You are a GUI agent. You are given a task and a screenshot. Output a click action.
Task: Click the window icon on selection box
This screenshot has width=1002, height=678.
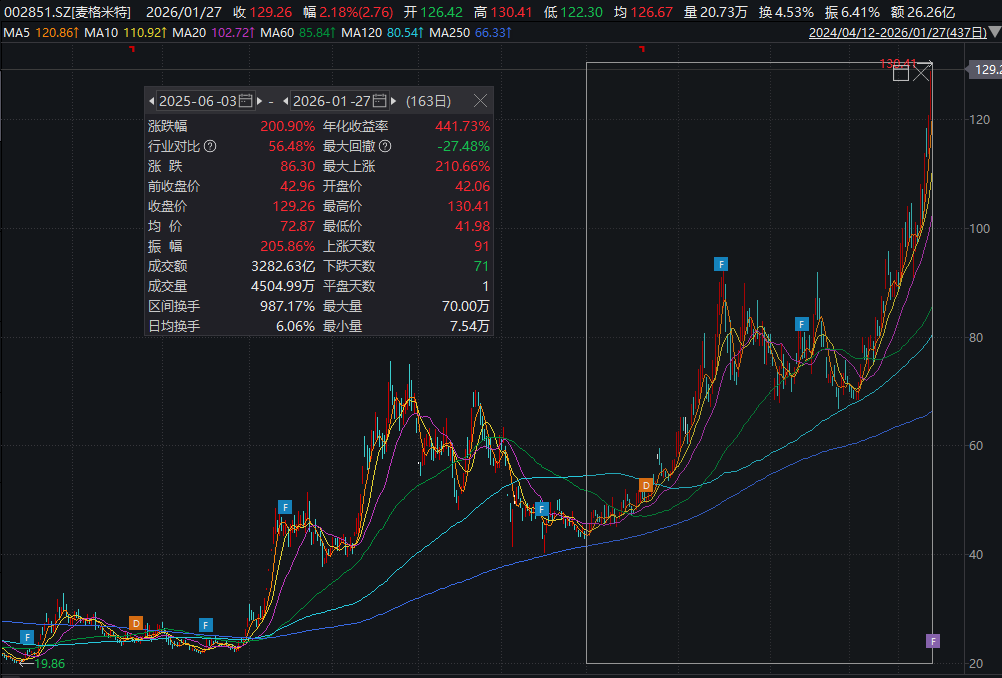click(x=900, y=73)
